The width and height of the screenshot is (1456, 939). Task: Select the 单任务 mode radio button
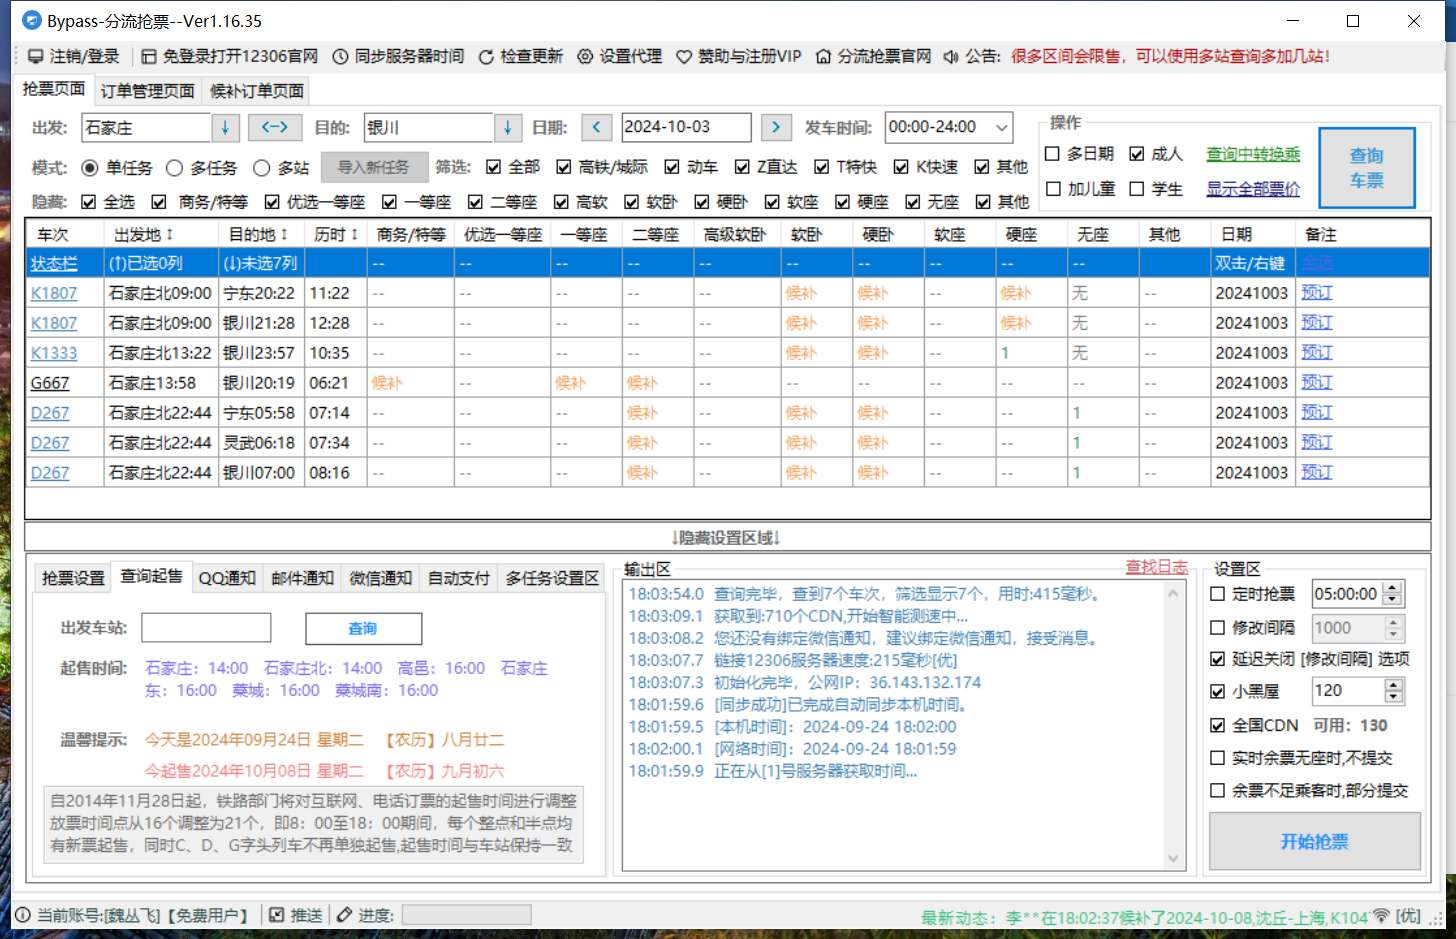[90, 168]
